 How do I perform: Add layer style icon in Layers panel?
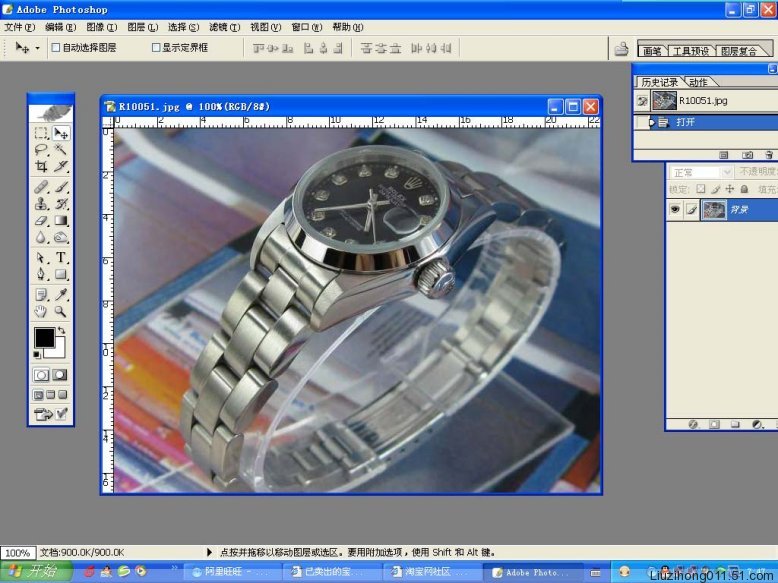point(693,425)
